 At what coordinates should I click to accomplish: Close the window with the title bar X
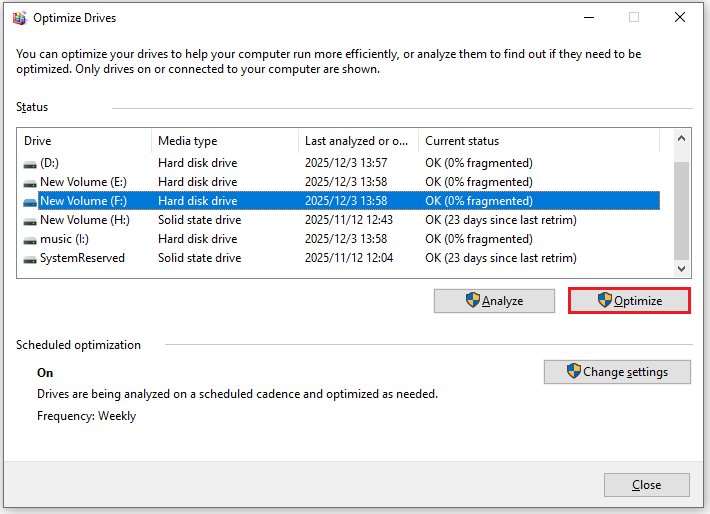coord(680,18)
